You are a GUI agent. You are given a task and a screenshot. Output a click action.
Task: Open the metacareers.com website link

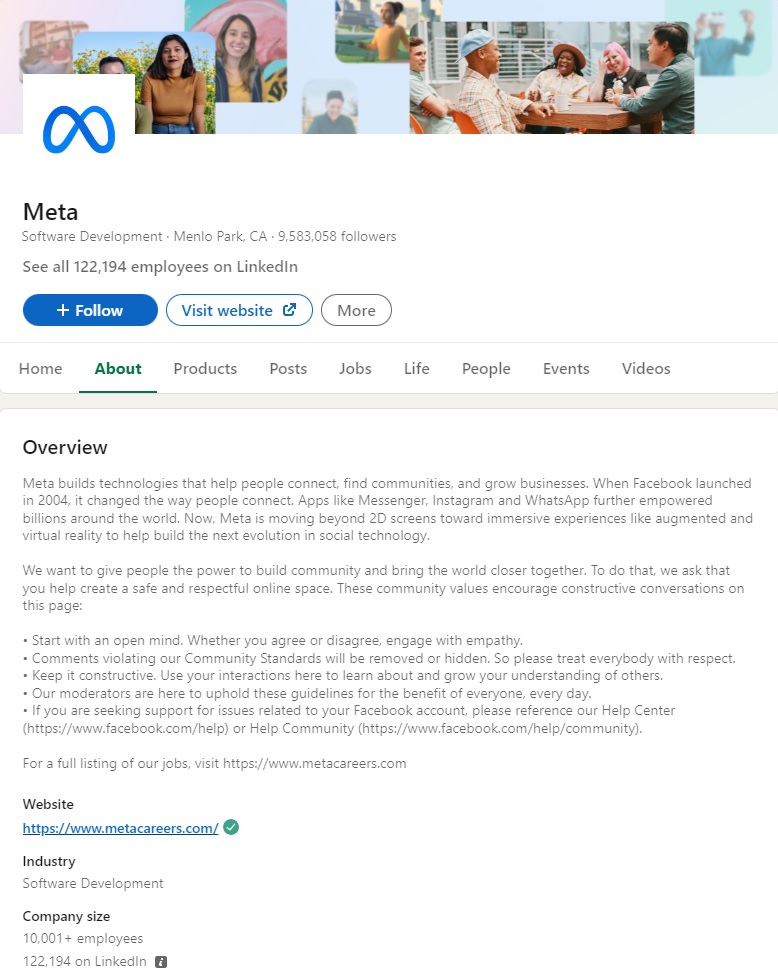coord(119,827)
